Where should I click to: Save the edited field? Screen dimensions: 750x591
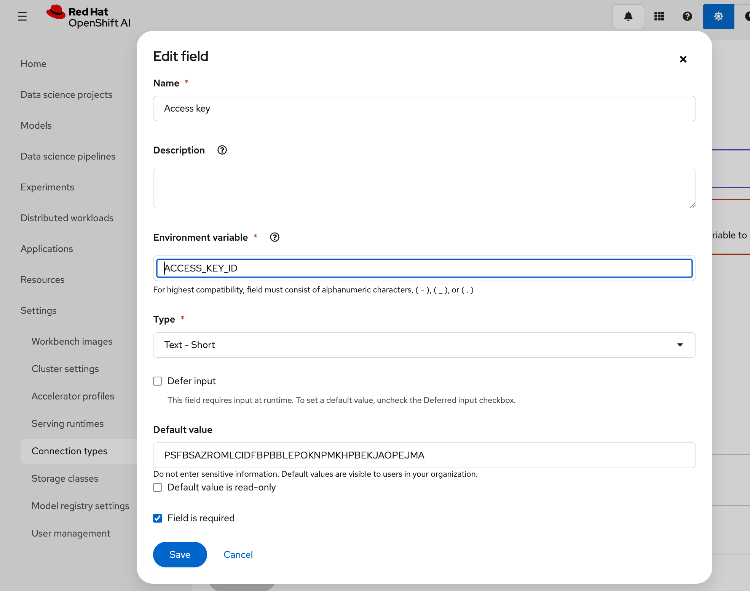pos(180,555)
